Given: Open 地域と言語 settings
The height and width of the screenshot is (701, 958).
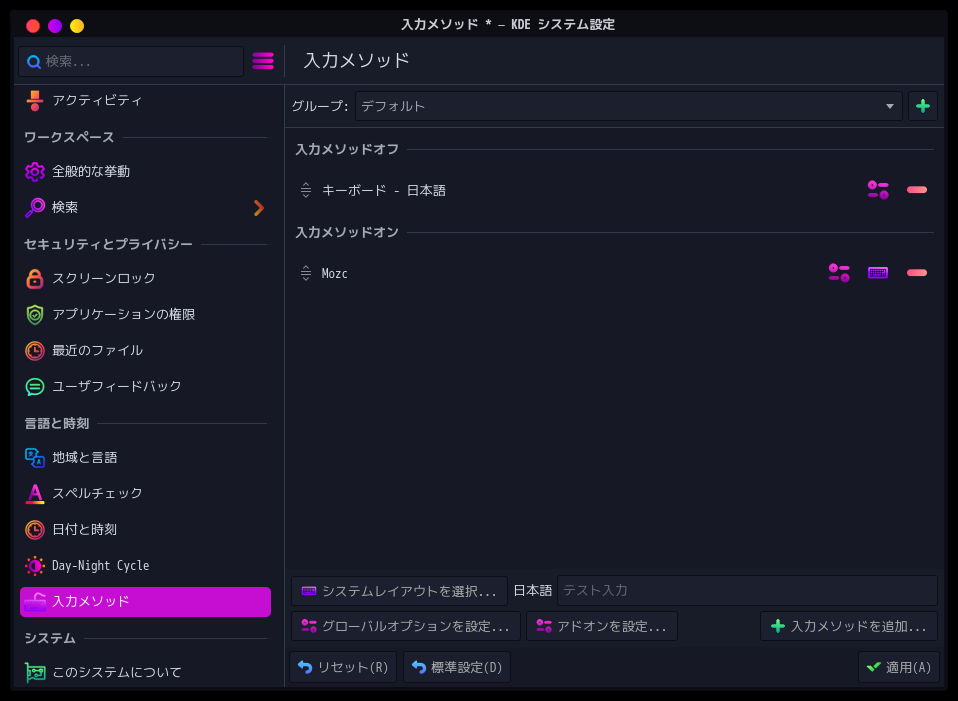Looking at the screenshot, I should (145, 458).
